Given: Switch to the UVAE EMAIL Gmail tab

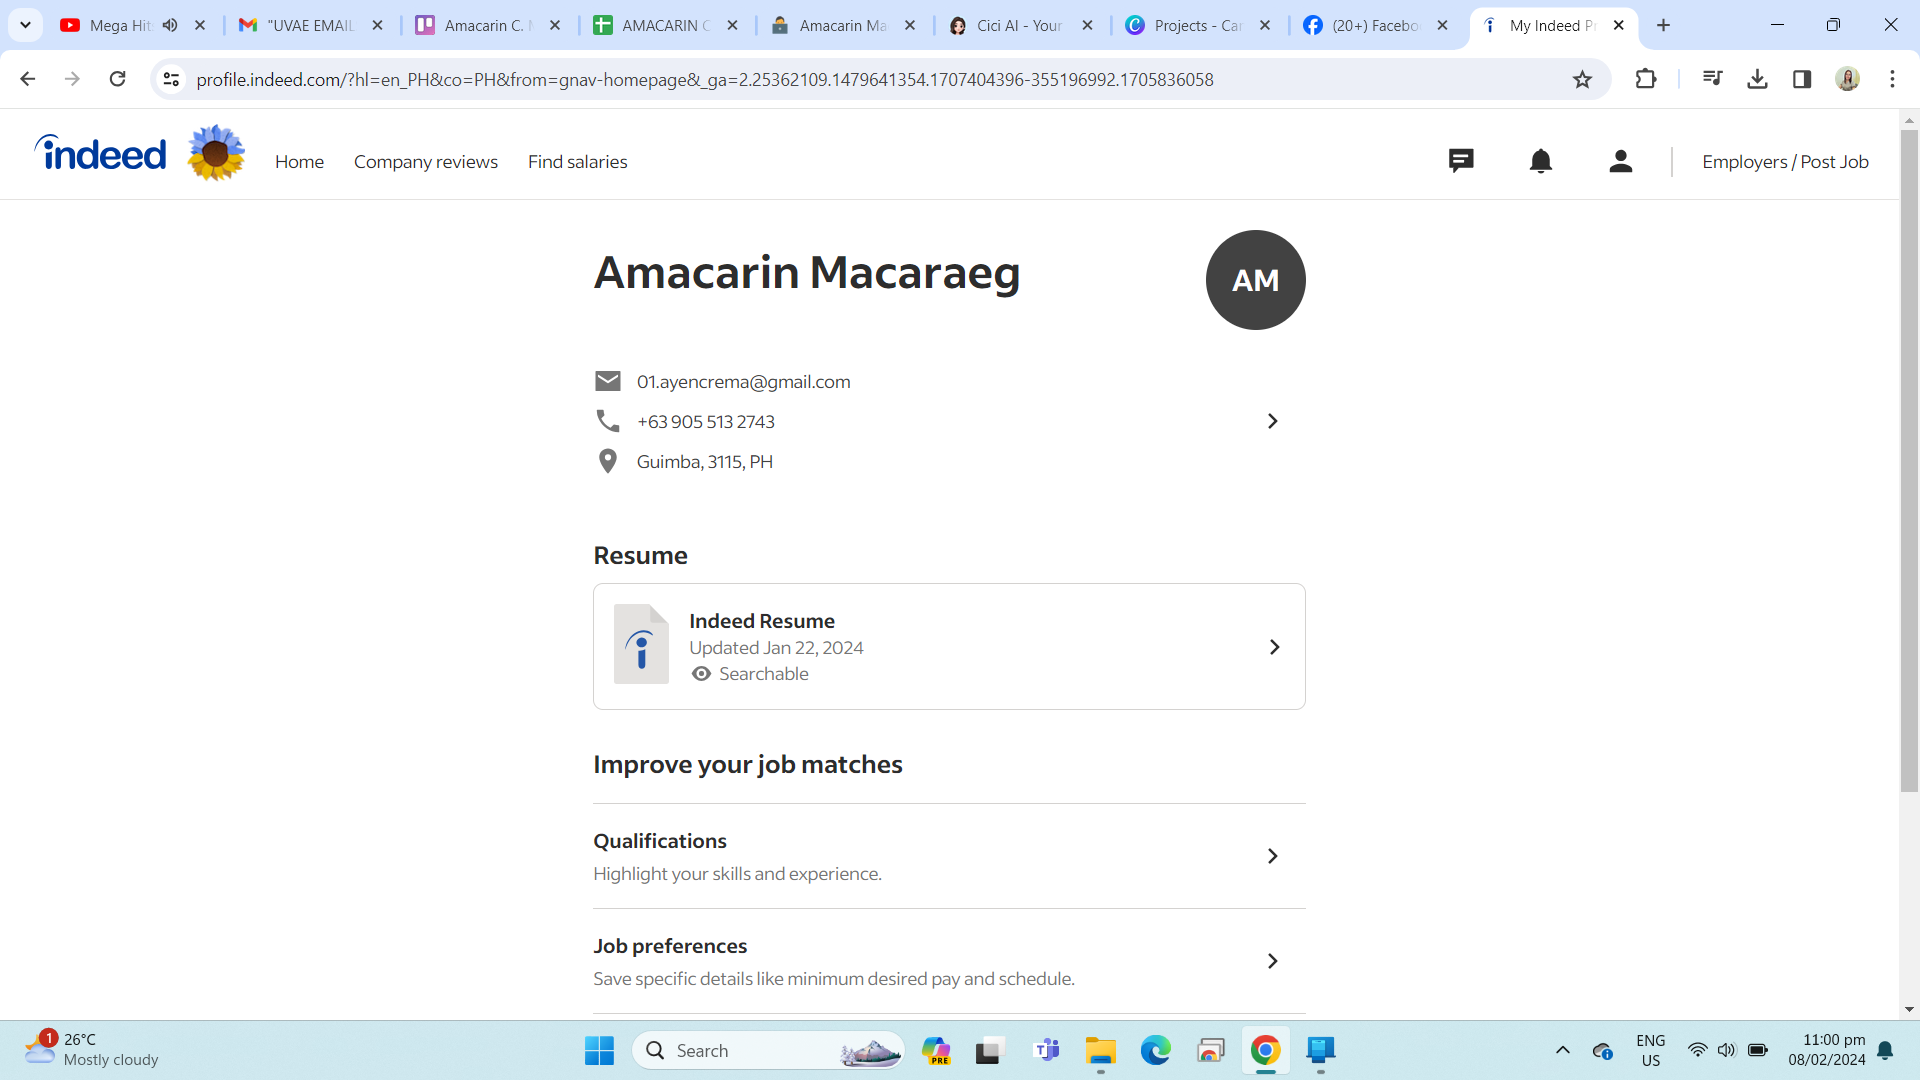Looking at the screenshot, I should [310, 25].
